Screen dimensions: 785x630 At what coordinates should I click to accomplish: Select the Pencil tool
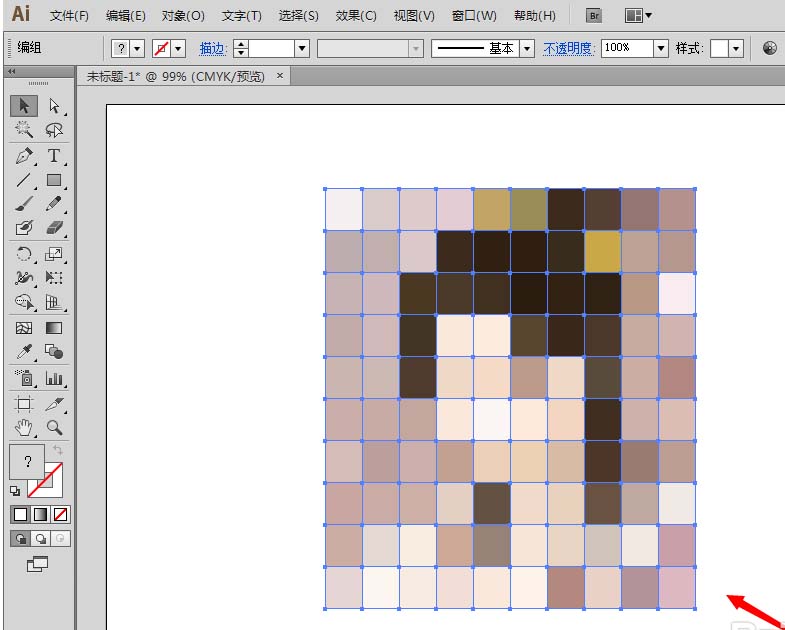(x=54, y=204)
